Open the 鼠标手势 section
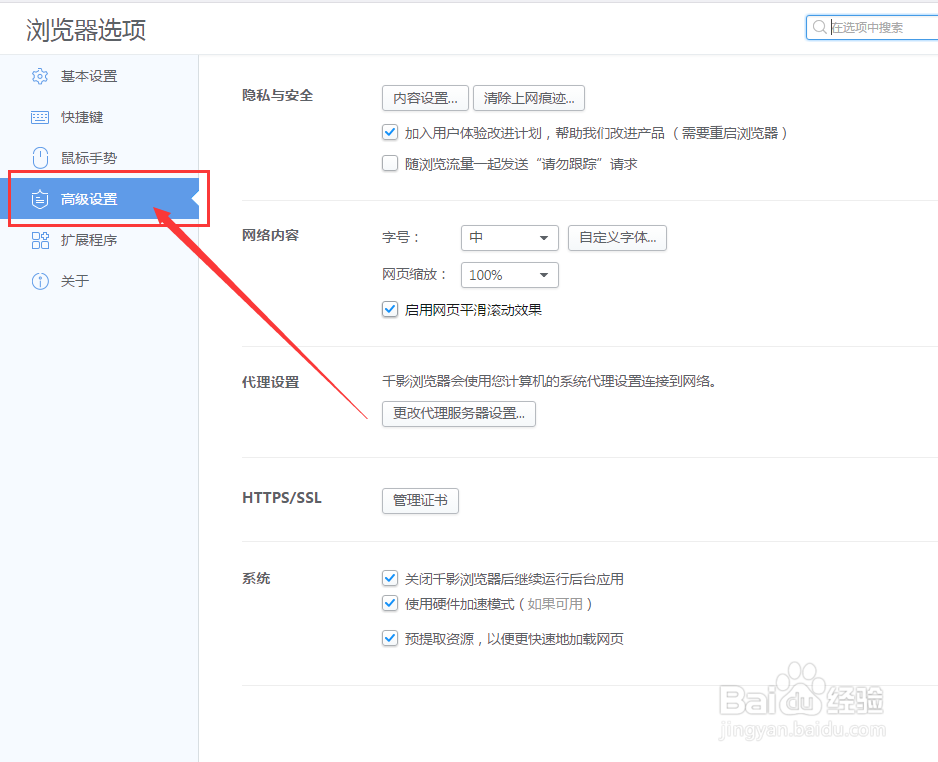This screenshot has width=938, height=762. (99, 158)
